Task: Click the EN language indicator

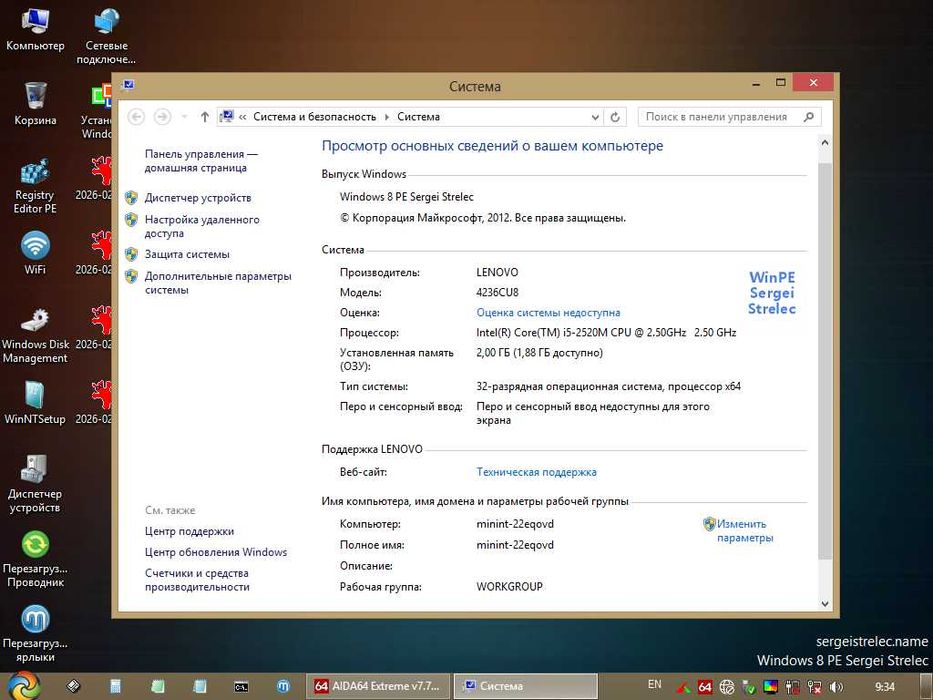Action: (655, 685)
